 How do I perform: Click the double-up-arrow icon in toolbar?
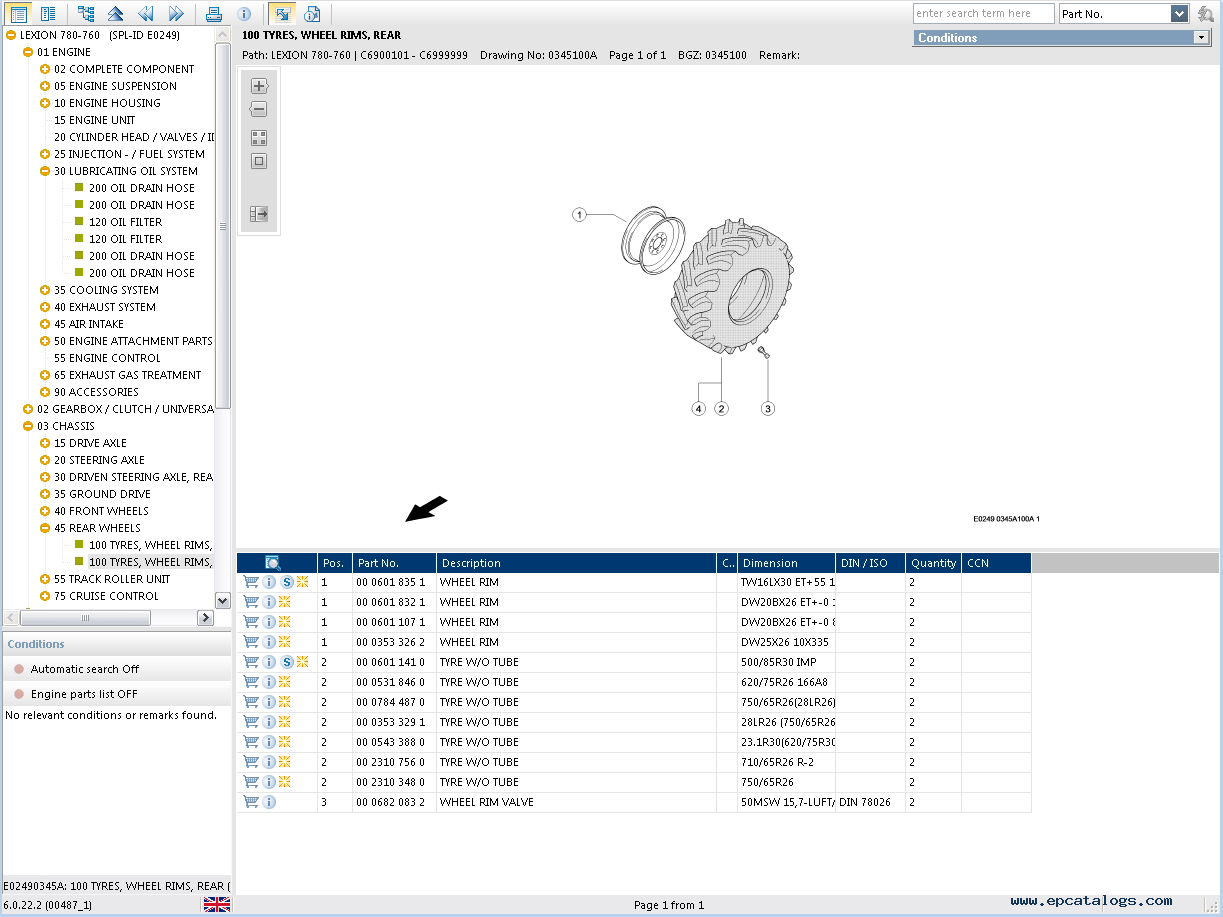(116, 14)
